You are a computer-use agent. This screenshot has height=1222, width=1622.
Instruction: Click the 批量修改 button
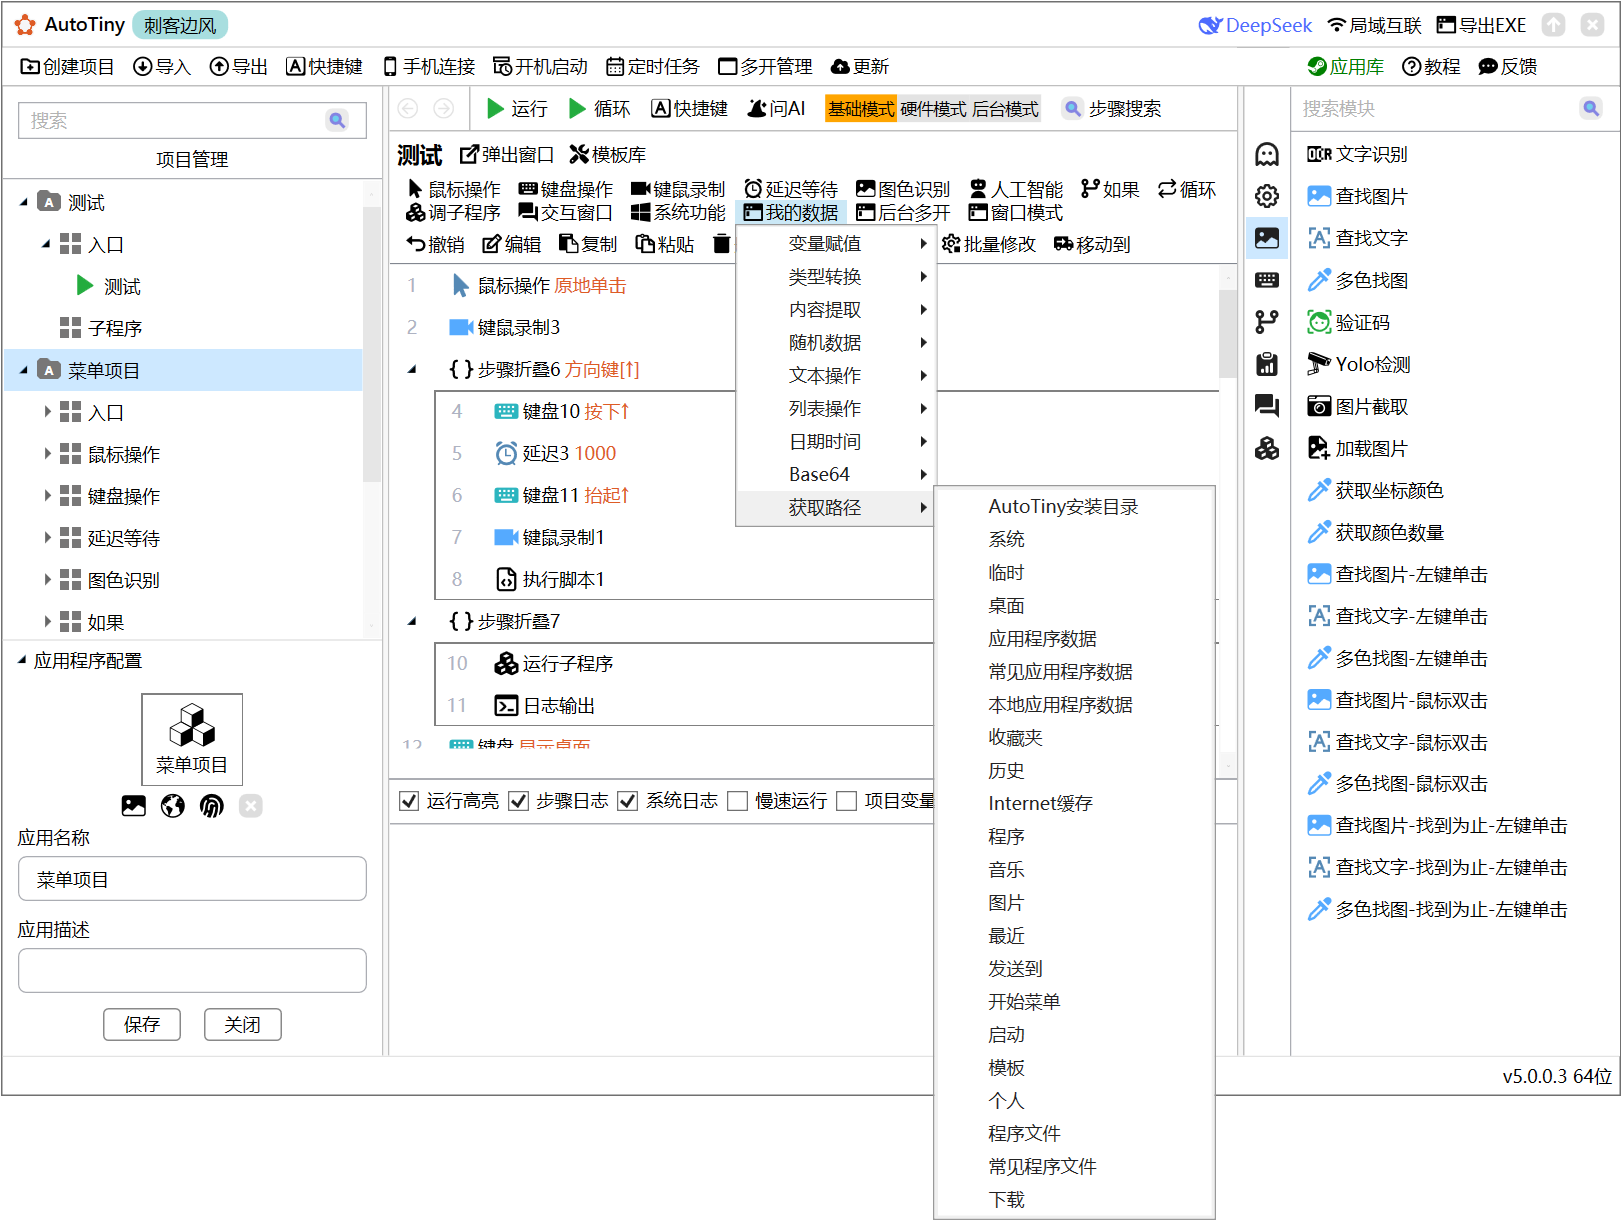[x=989, y=244]
